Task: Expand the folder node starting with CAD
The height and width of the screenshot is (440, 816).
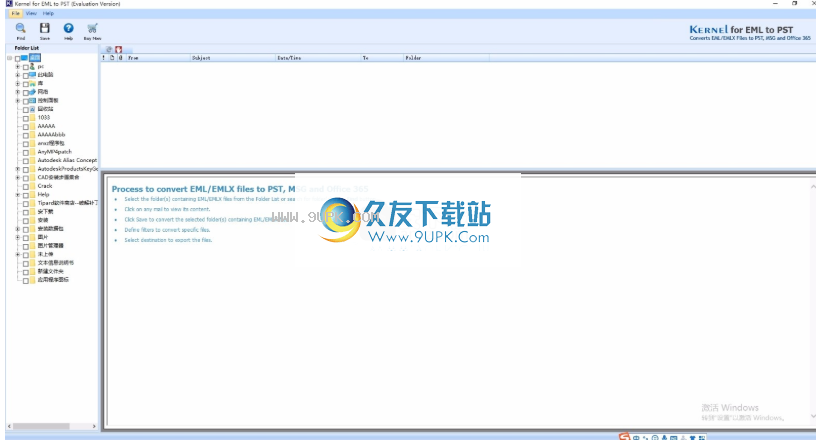Action: pyautogui.click(x=18, y=178)
